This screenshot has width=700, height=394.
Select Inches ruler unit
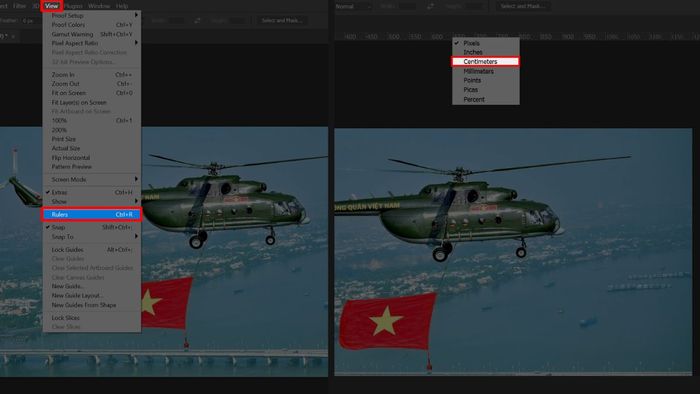(x=486, y=52)
